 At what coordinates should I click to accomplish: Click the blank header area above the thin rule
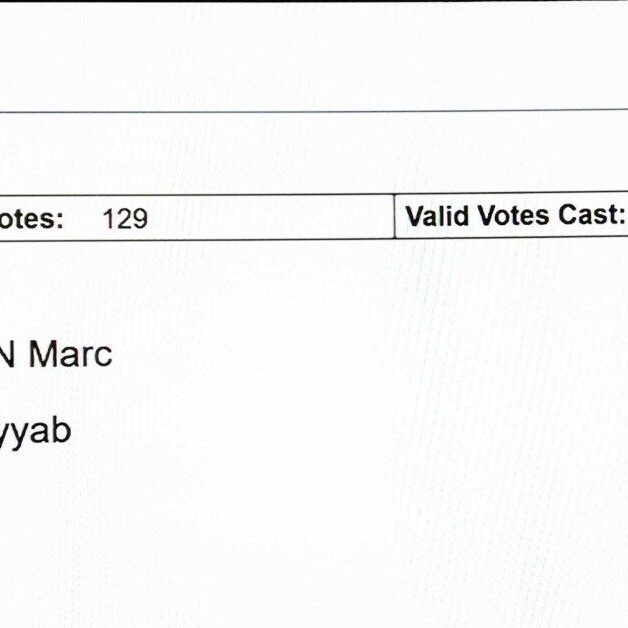point(314,56)
